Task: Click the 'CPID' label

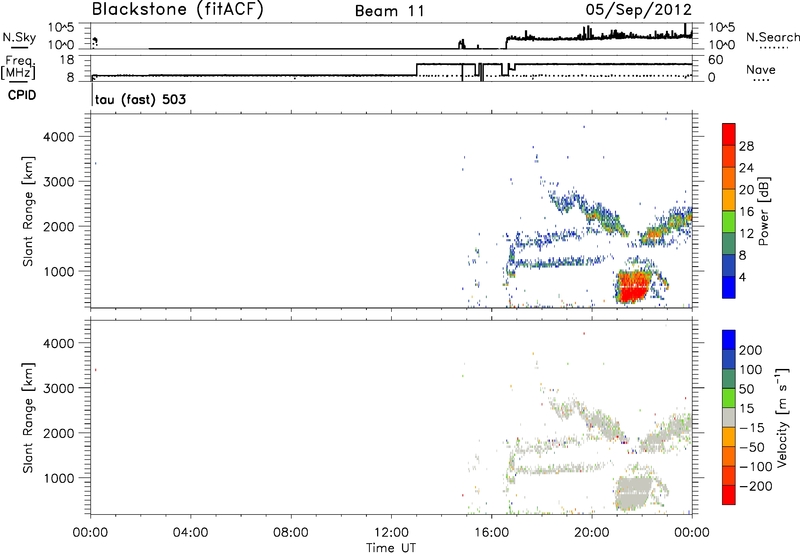Action: point(22,95)
